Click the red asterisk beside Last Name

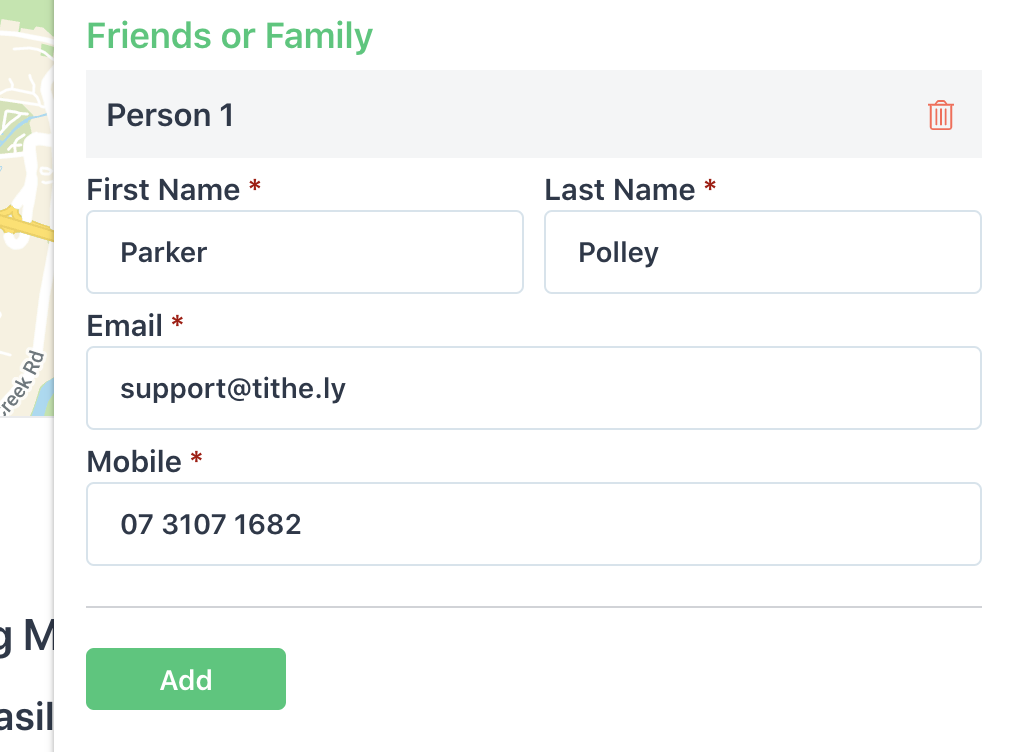pos(710,186)
